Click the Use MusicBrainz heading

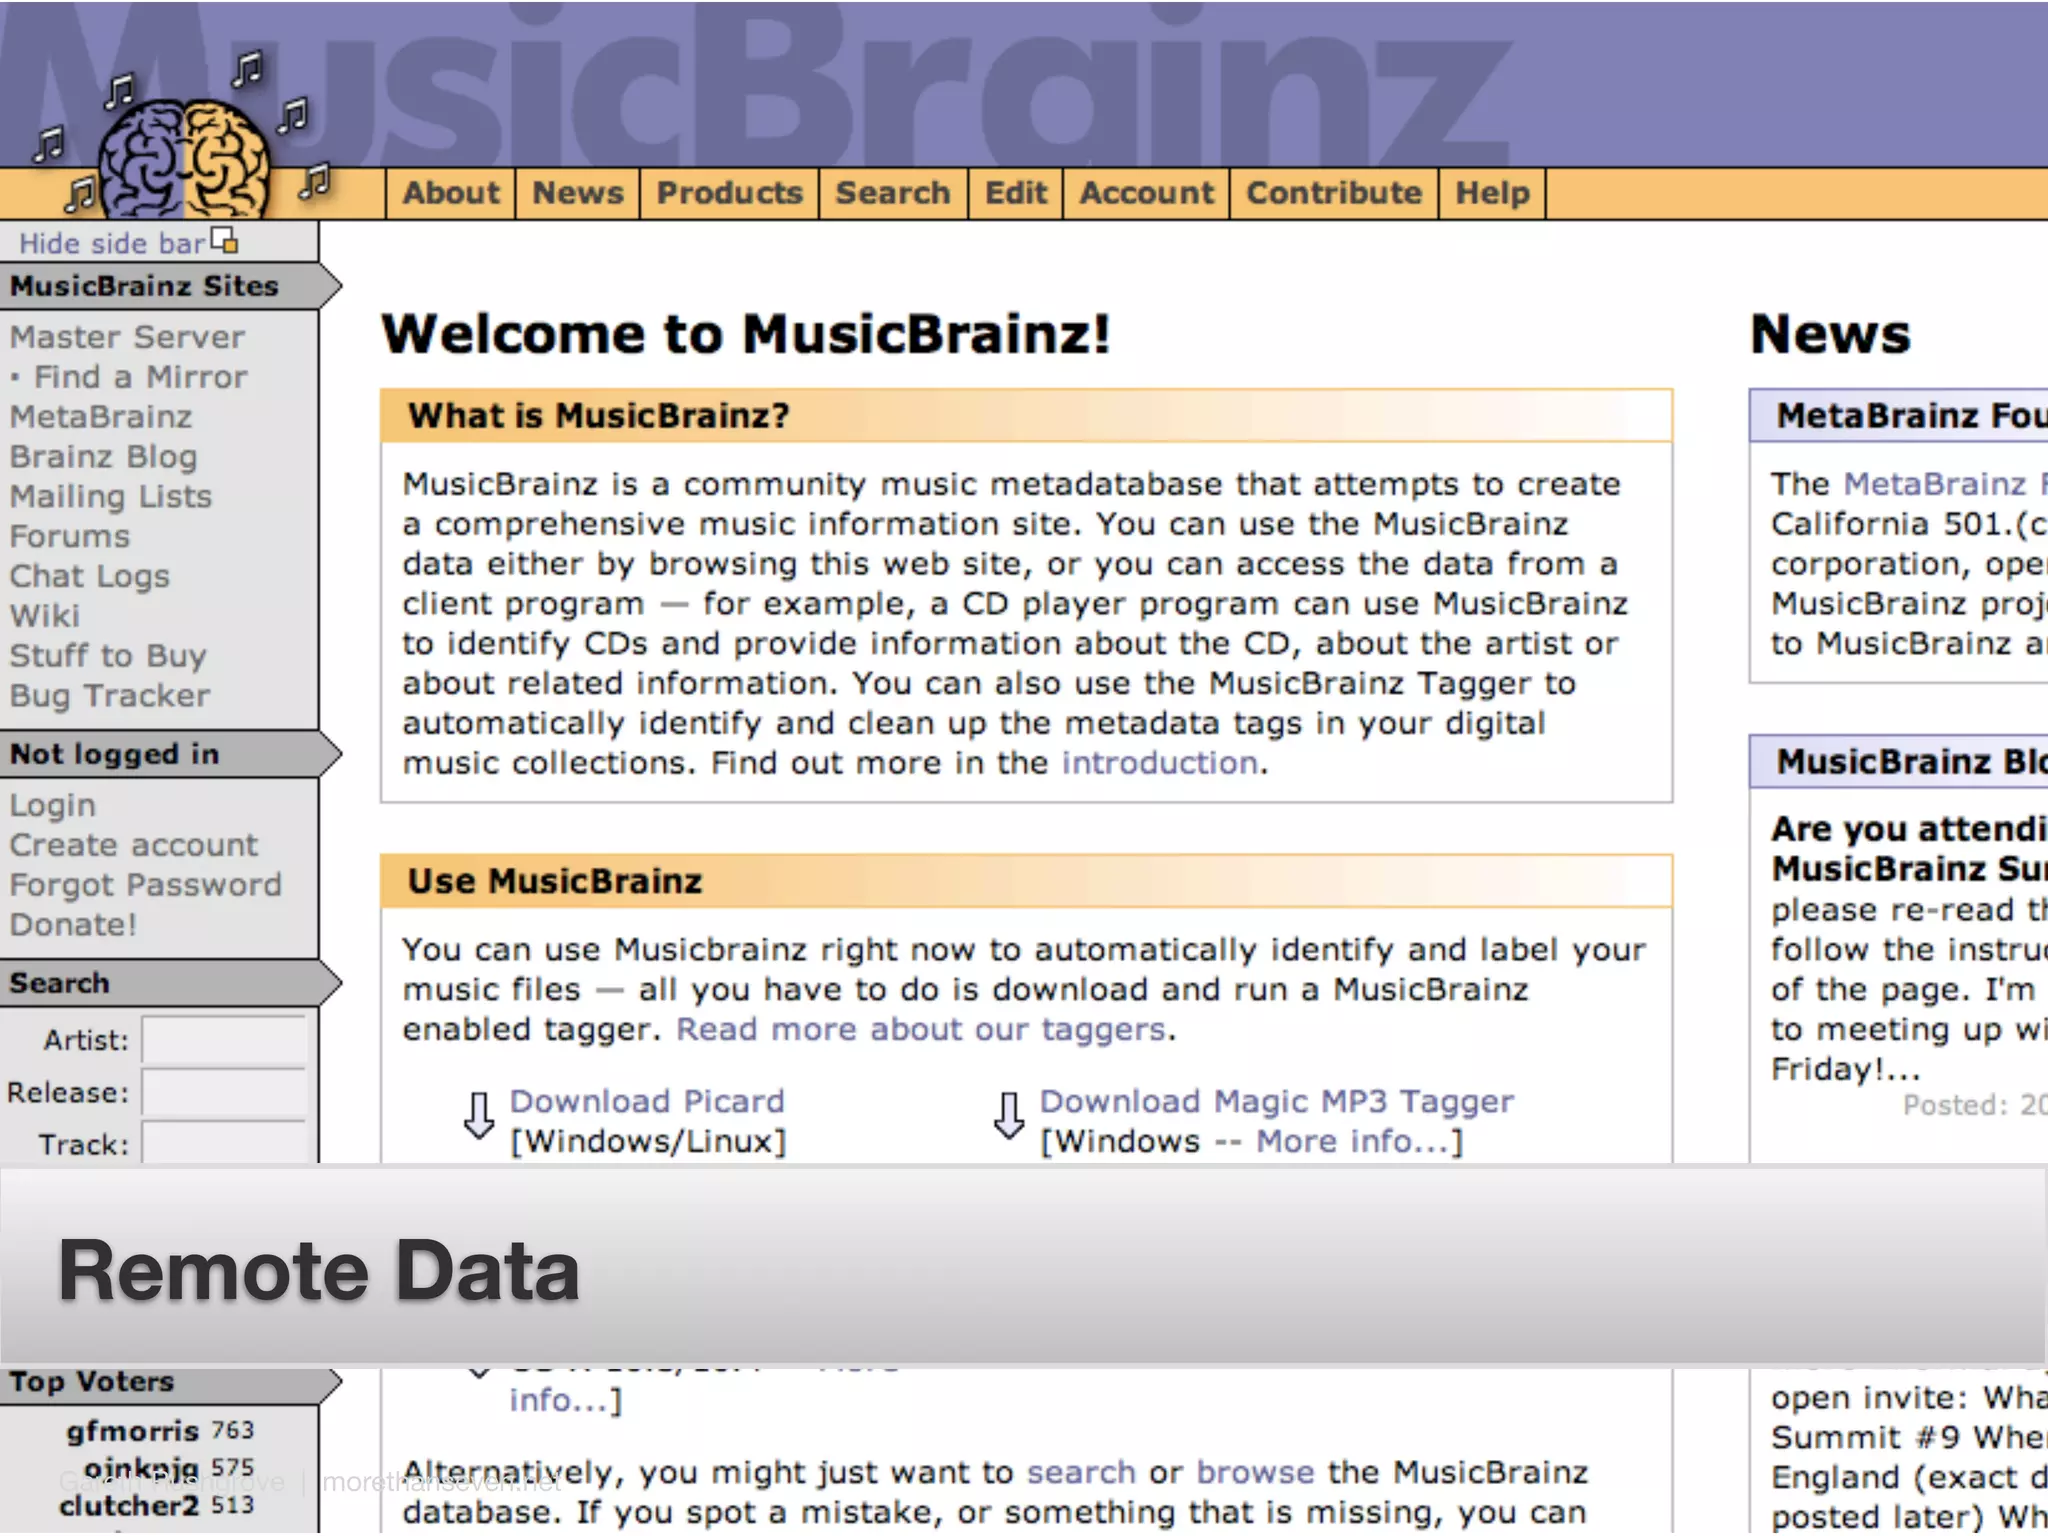click(x=555, y=881)
